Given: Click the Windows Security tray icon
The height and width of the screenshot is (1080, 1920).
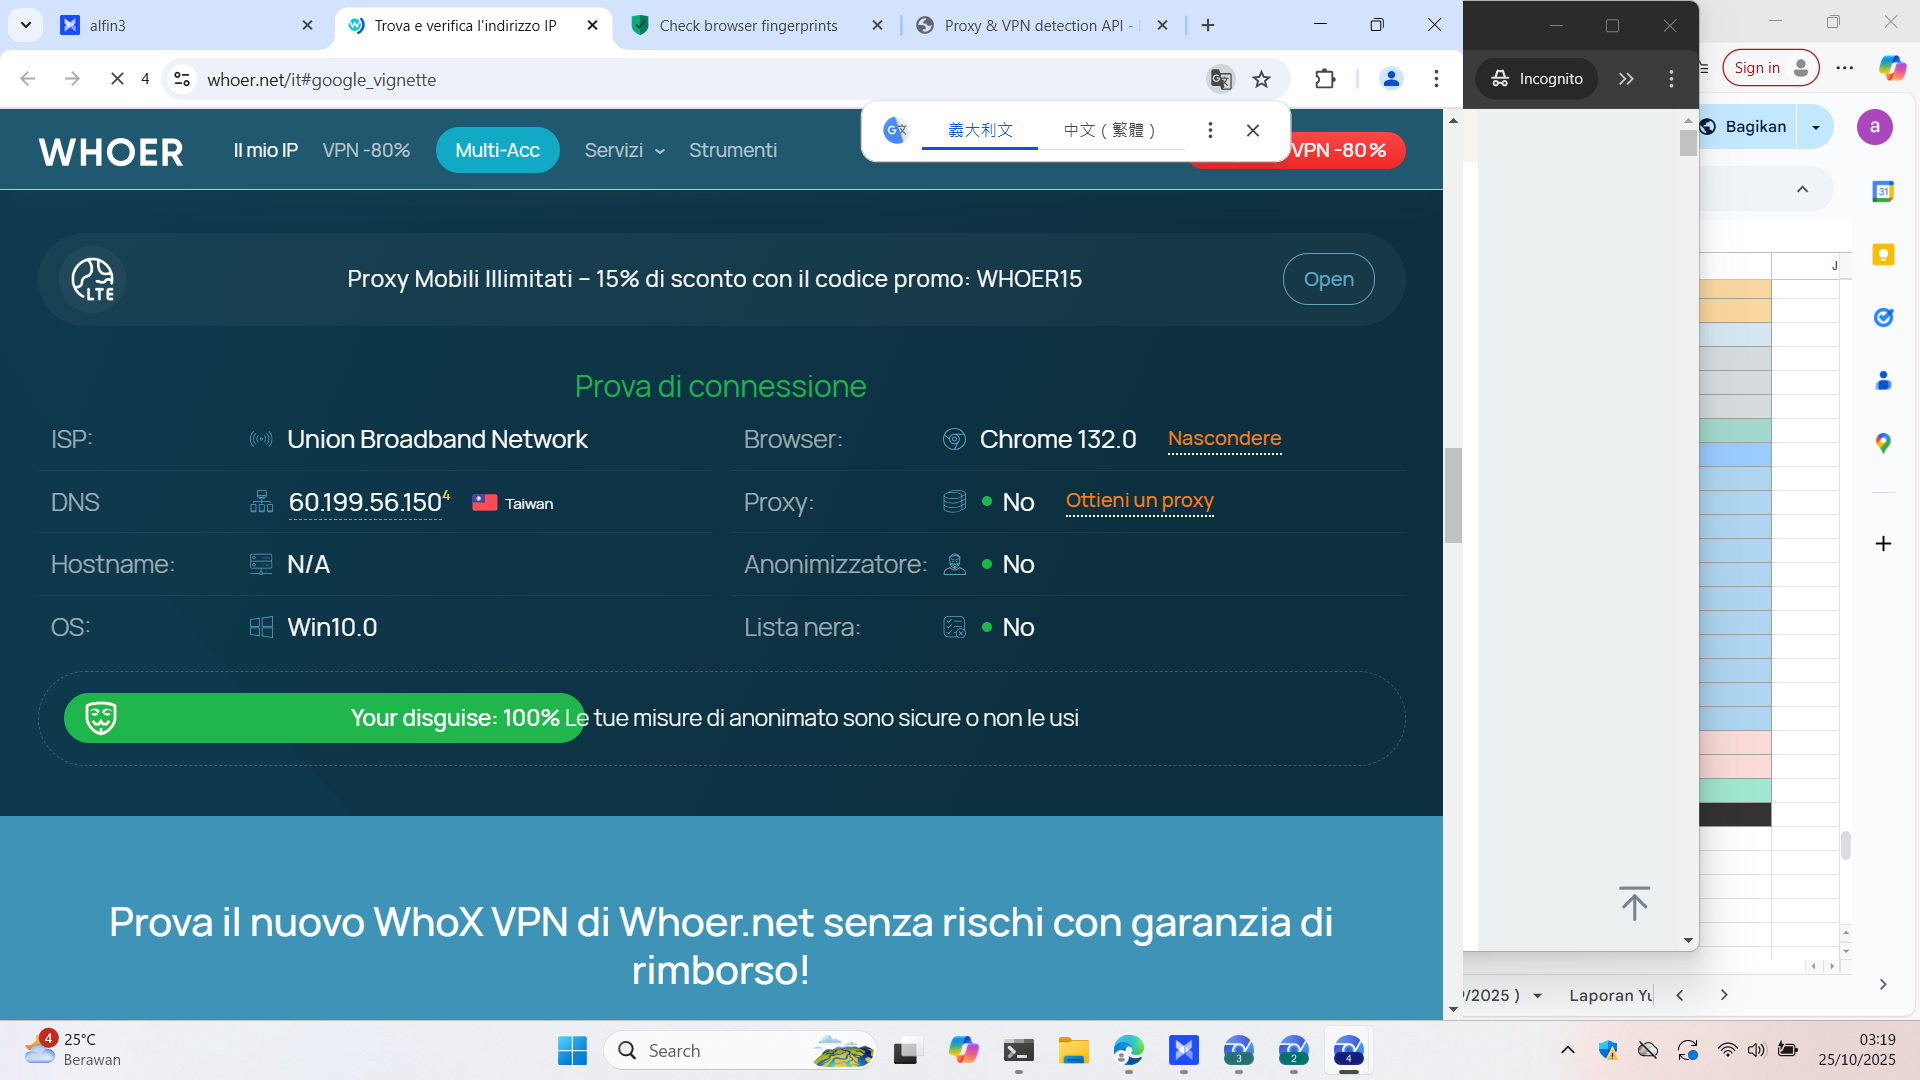Looking at the screenshot, I should [1608, 1050].
